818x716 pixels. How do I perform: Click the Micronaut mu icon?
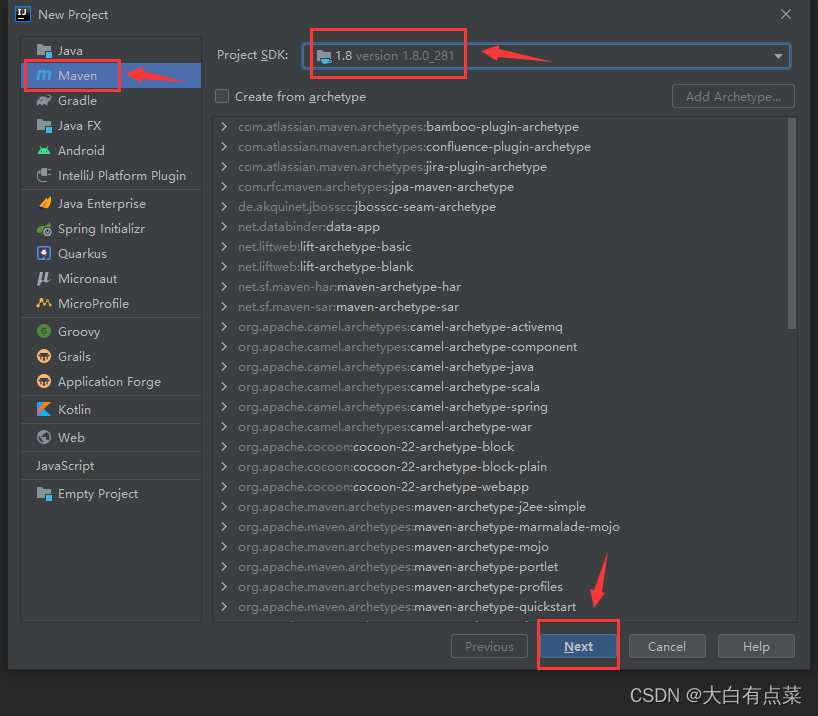click(44, 278)
